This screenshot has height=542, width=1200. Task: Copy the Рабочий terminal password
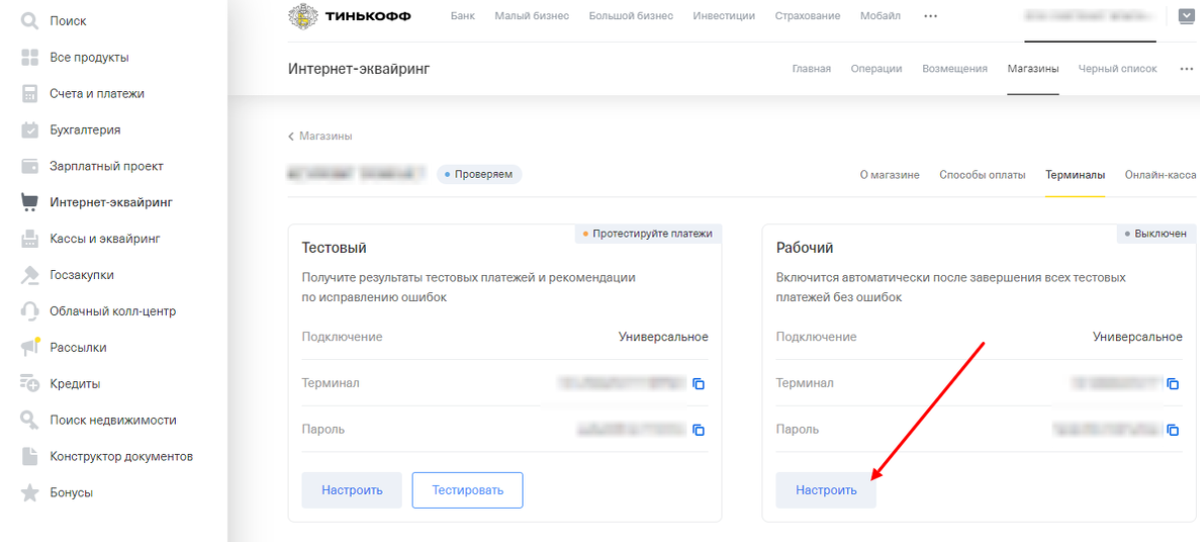pos(1173,429)
